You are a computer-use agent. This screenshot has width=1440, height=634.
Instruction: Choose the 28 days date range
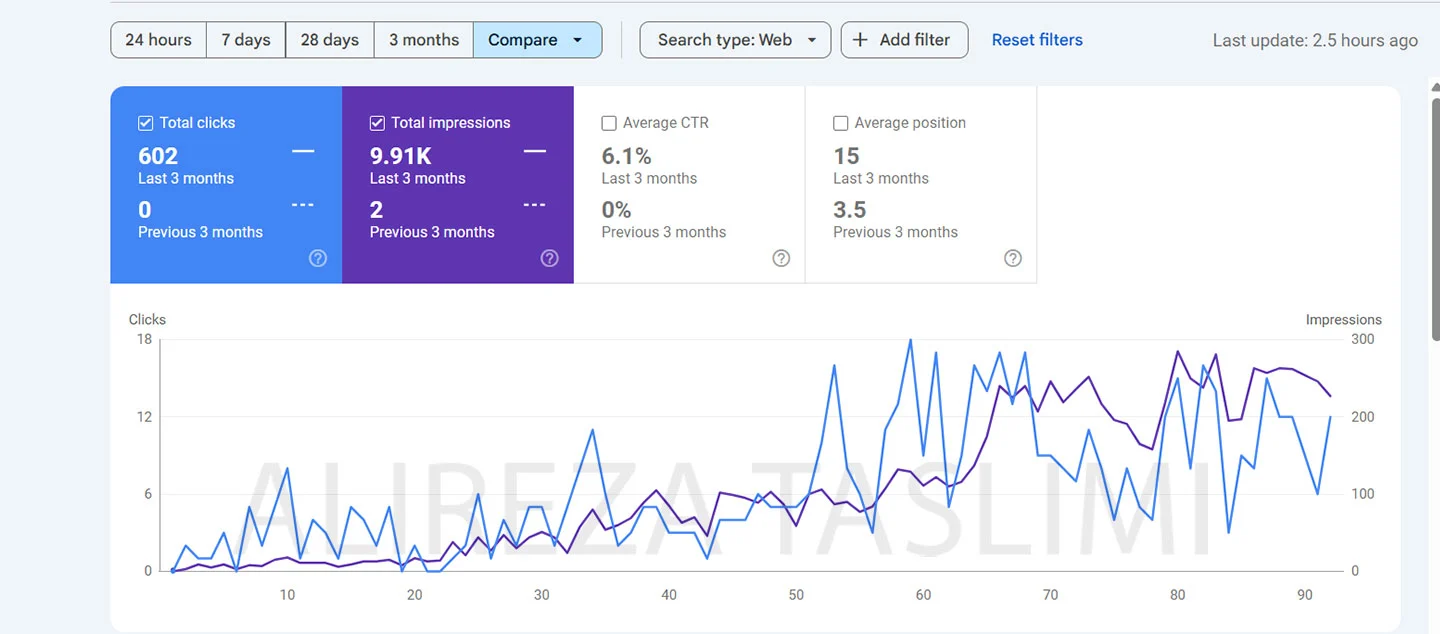pyautogui.click(x=329, y=40)
